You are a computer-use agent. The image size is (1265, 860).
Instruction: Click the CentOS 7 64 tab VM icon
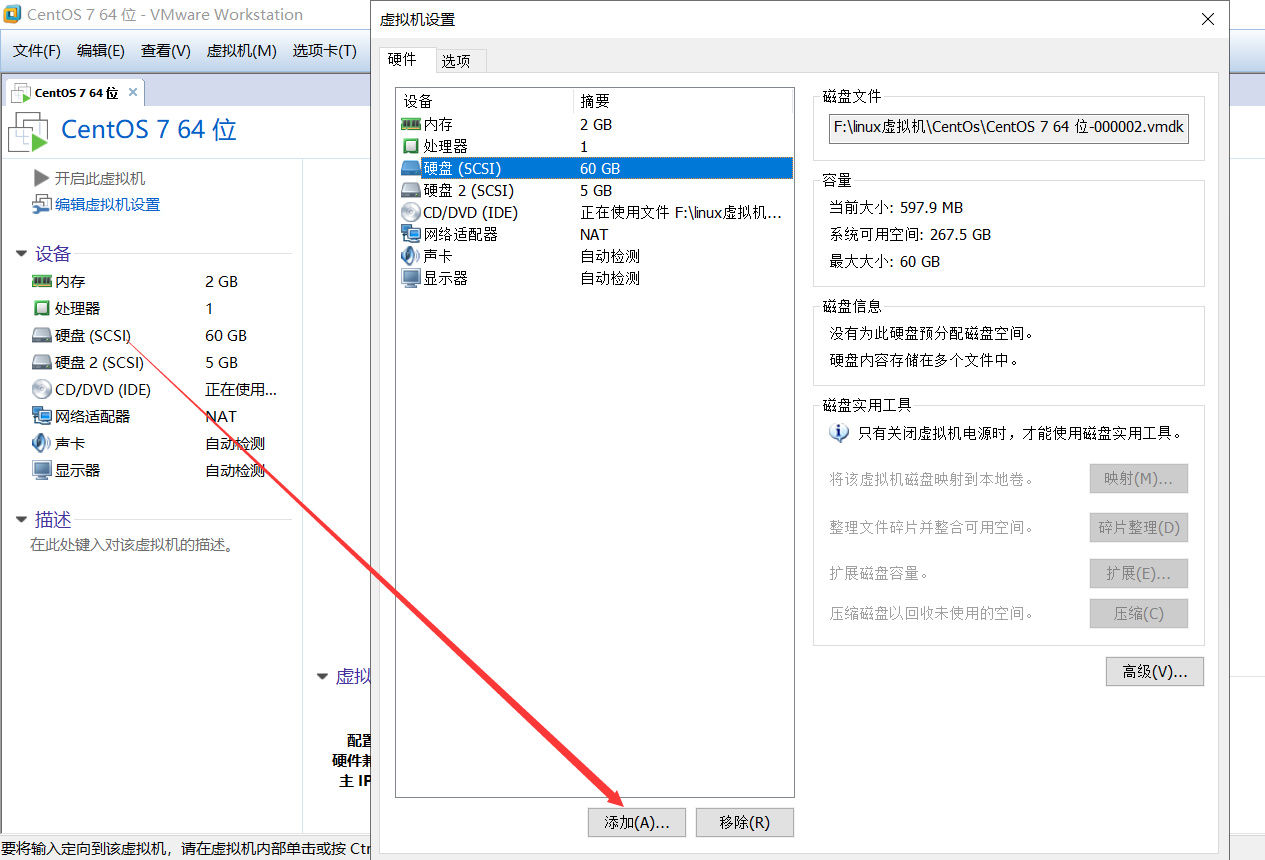pyautogui.click(x=21, y=93)
